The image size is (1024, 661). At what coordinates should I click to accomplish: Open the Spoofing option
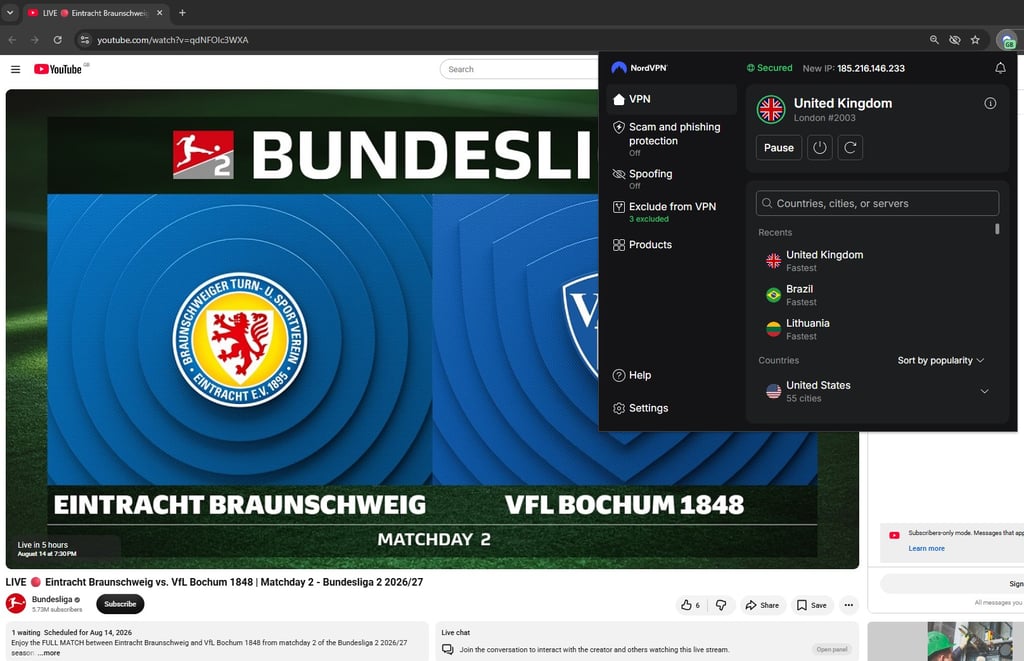(671, 178)
